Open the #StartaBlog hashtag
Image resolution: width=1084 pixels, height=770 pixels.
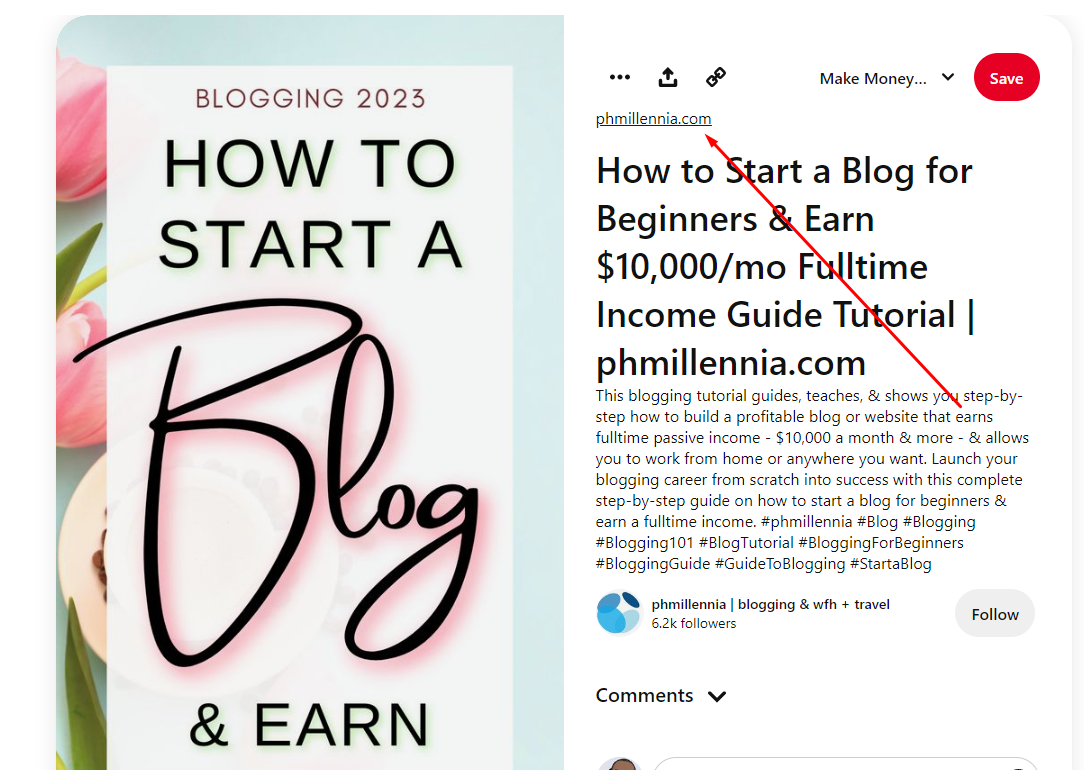(890, 564)
